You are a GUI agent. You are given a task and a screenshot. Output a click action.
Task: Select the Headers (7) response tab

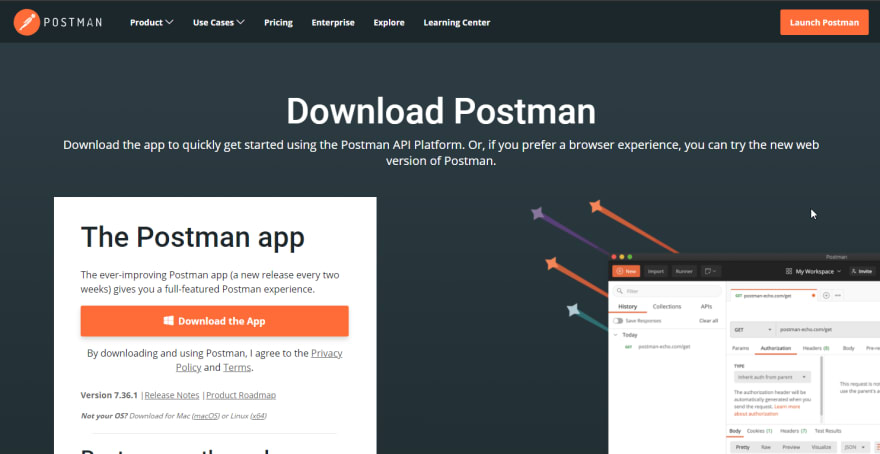pyautogui.click(x=793, y=431)
